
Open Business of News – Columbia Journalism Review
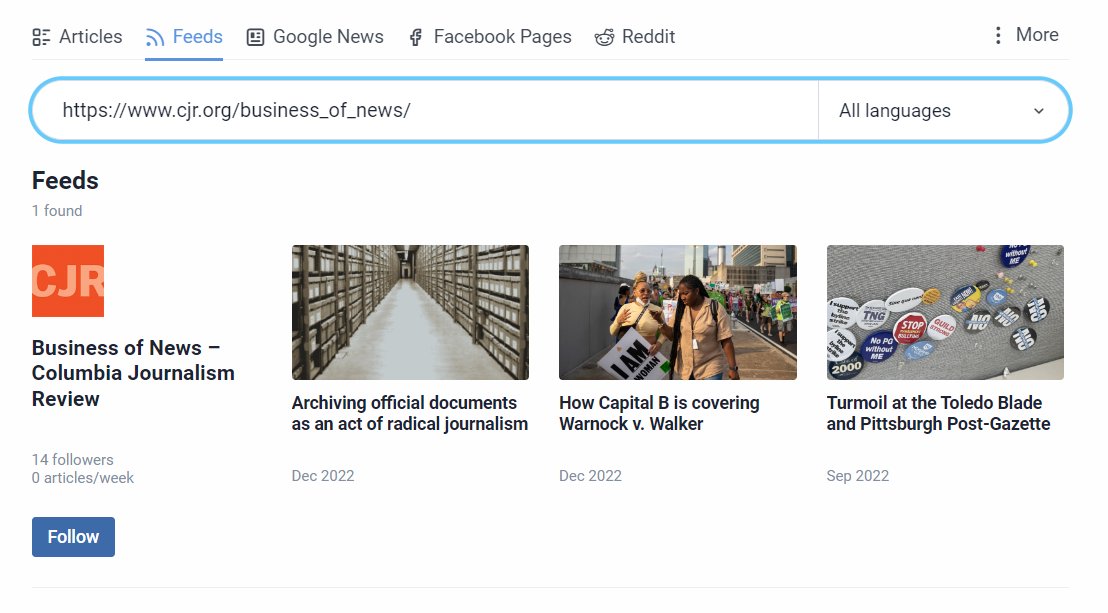tap(133, 373)
